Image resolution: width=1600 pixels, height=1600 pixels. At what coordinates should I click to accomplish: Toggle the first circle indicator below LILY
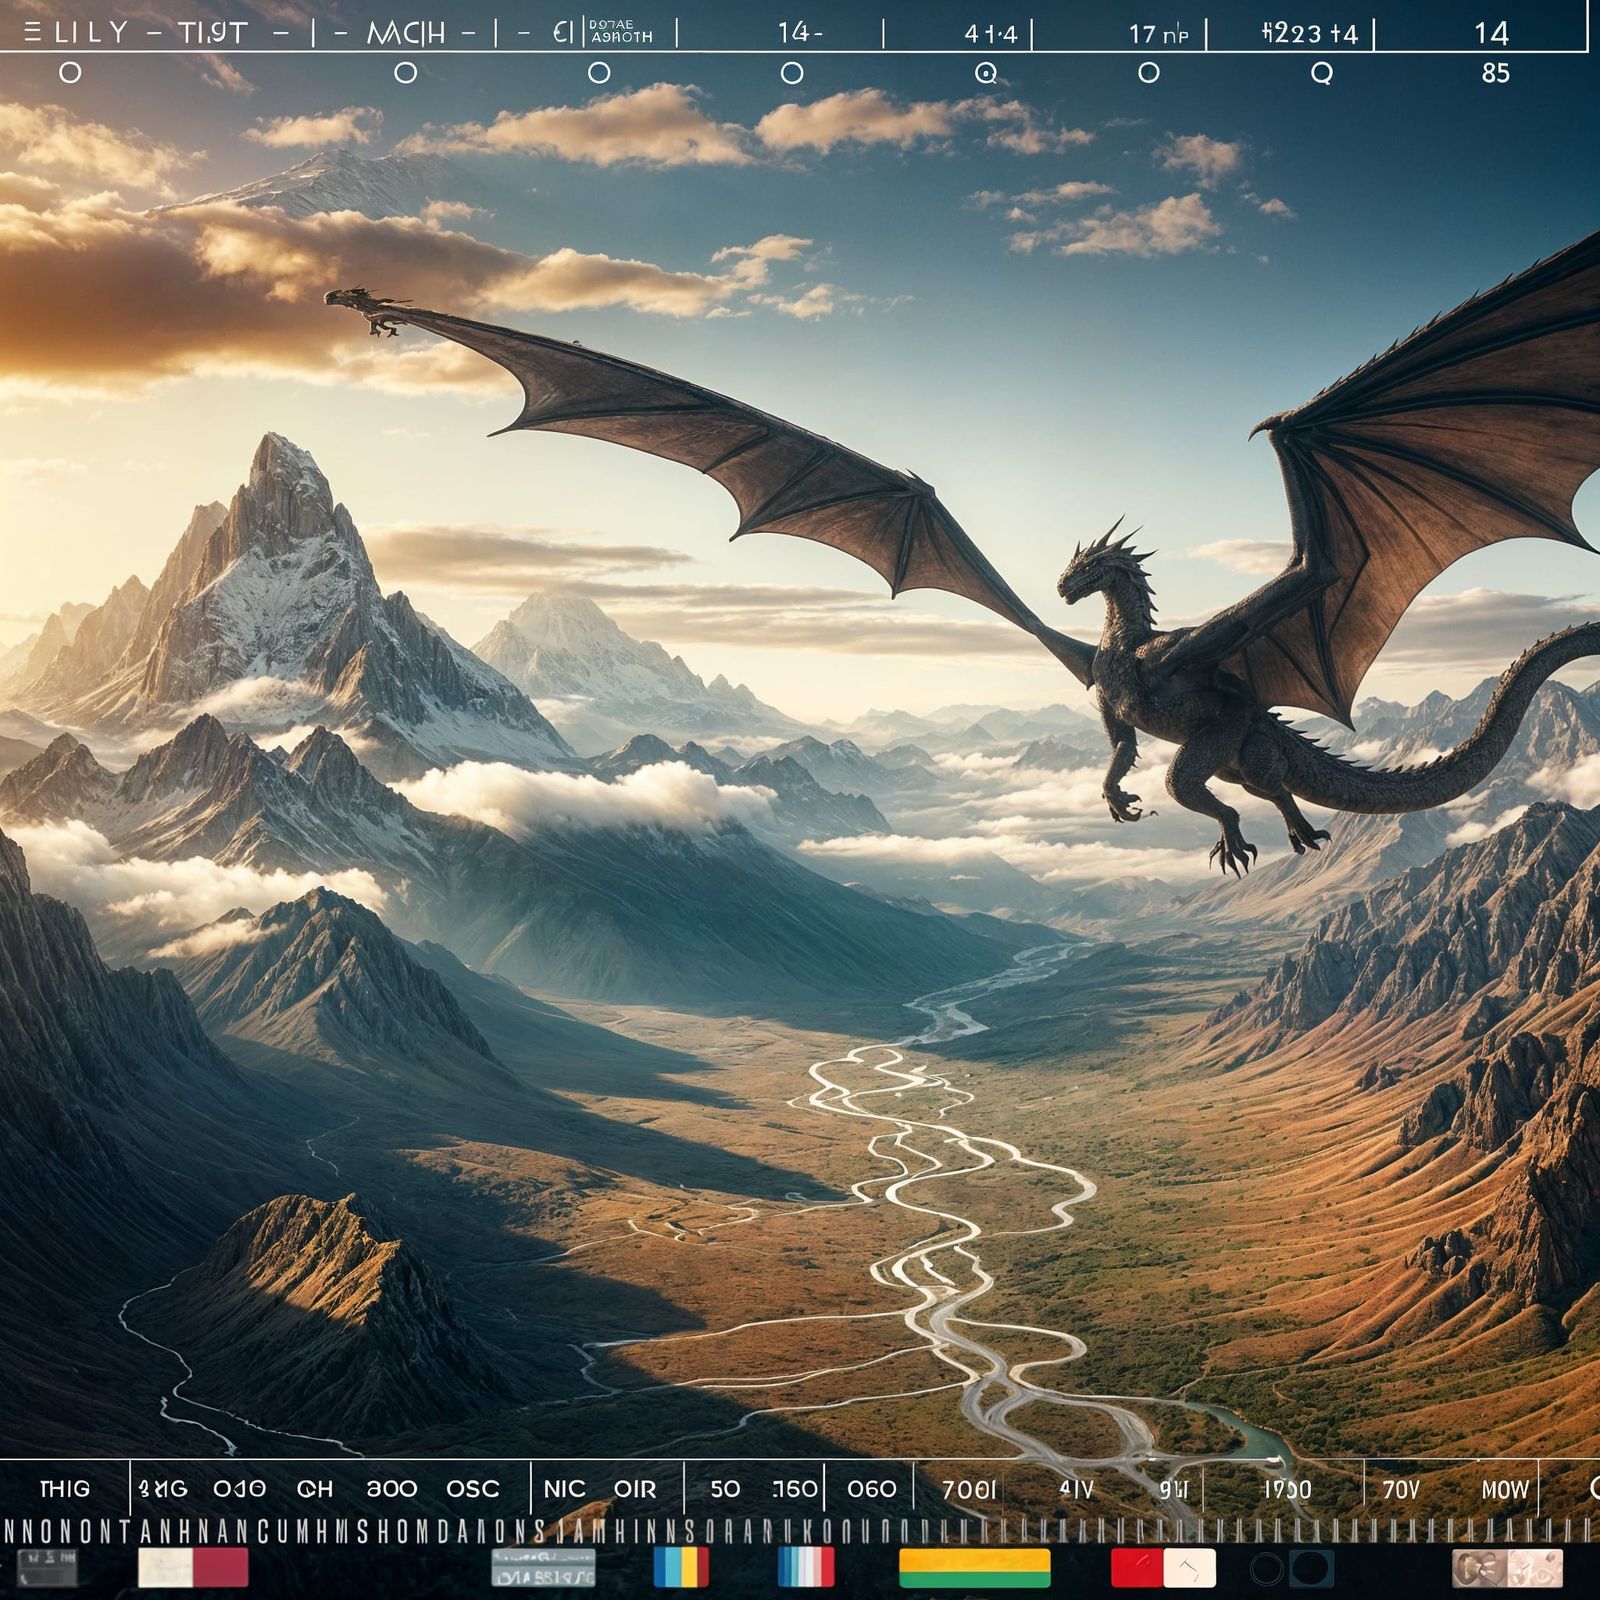click(70, 71)
